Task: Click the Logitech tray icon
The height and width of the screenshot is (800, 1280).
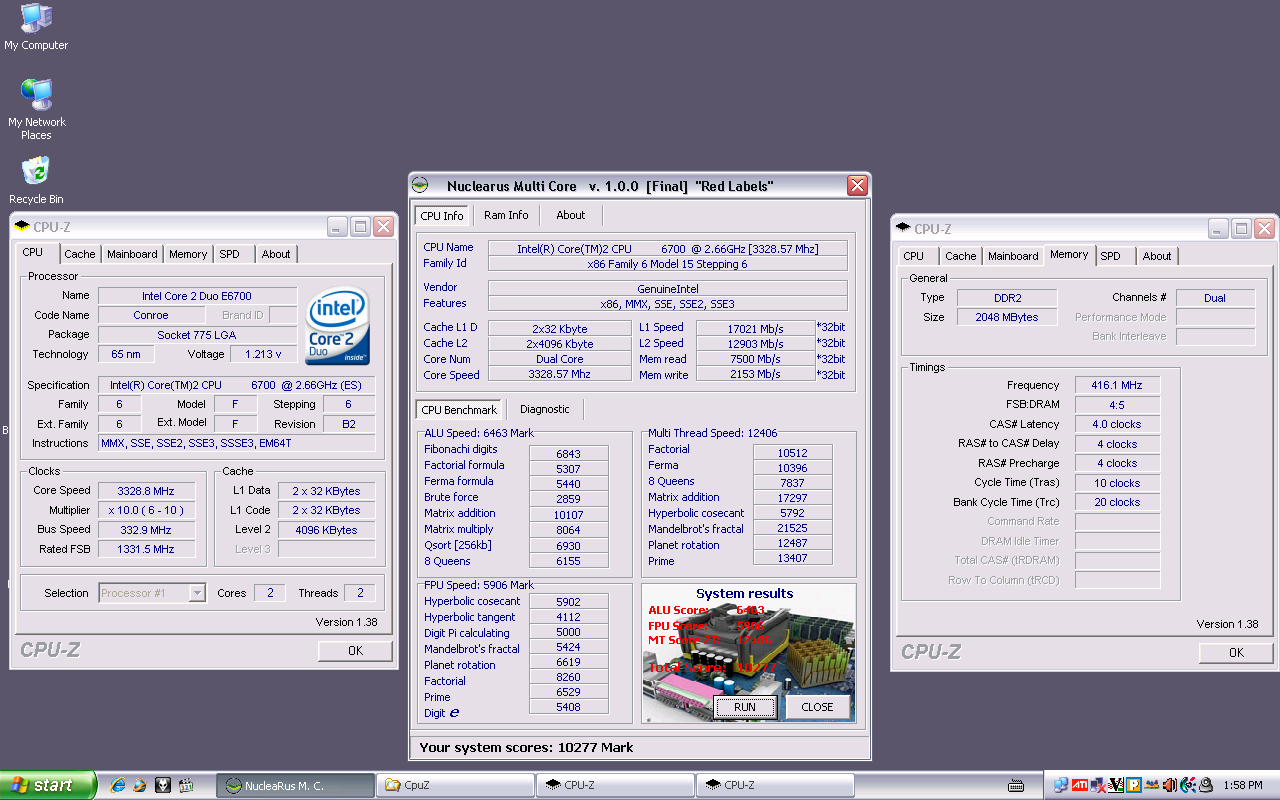Action: (1188, 785)
